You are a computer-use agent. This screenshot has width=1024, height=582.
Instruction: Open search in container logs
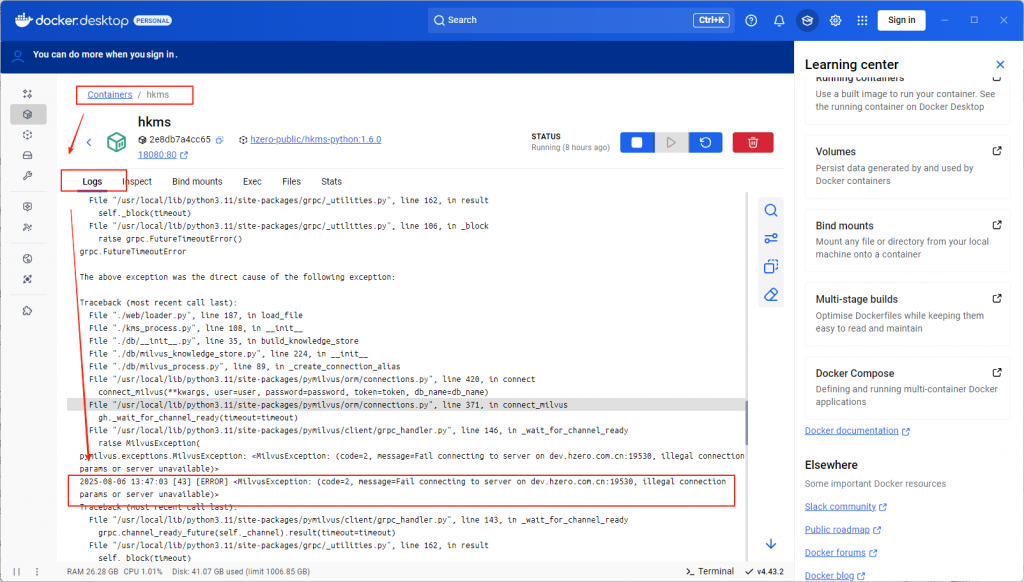click(771, 210)
